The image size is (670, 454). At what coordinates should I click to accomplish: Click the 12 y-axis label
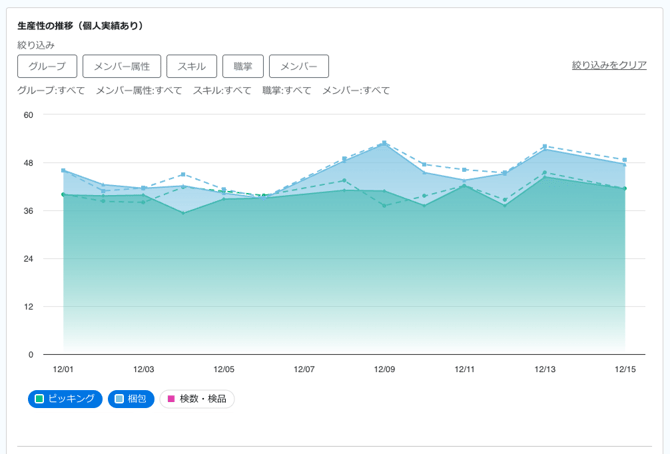point(28,307)
